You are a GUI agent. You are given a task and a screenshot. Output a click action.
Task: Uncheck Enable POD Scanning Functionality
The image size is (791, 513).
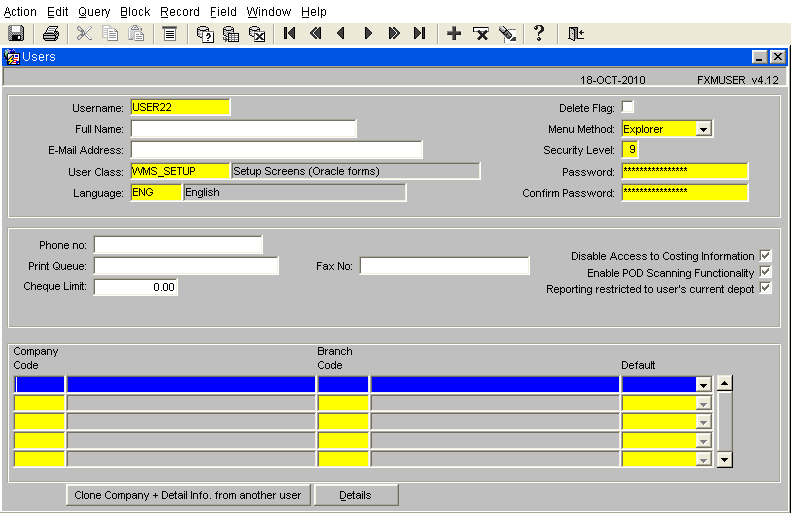pos(766,272)
